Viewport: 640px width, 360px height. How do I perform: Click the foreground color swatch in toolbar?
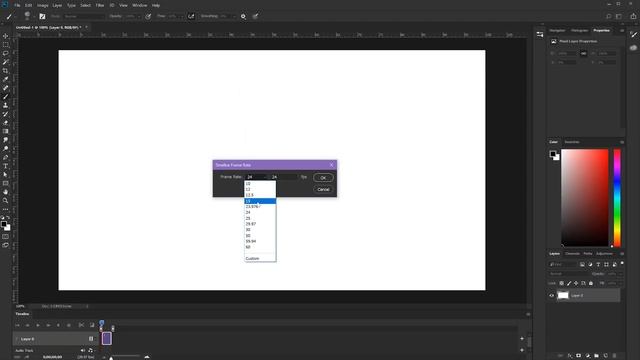tap(4, 224)
